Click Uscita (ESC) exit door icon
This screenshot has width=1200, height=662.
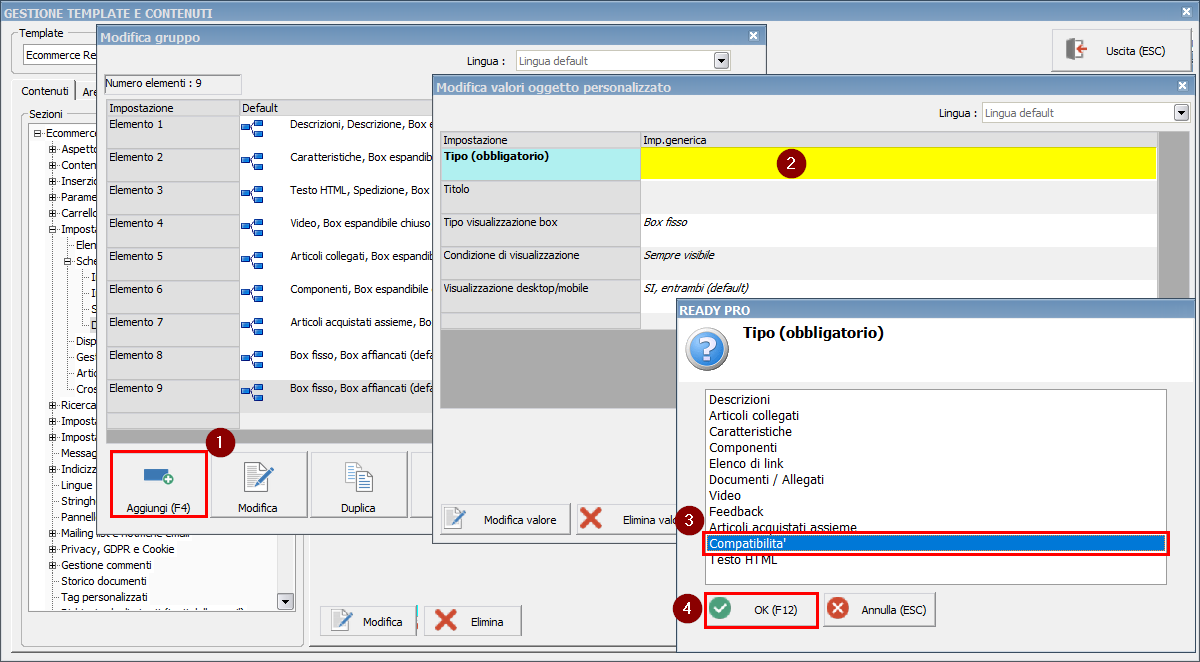[1076, 50]
